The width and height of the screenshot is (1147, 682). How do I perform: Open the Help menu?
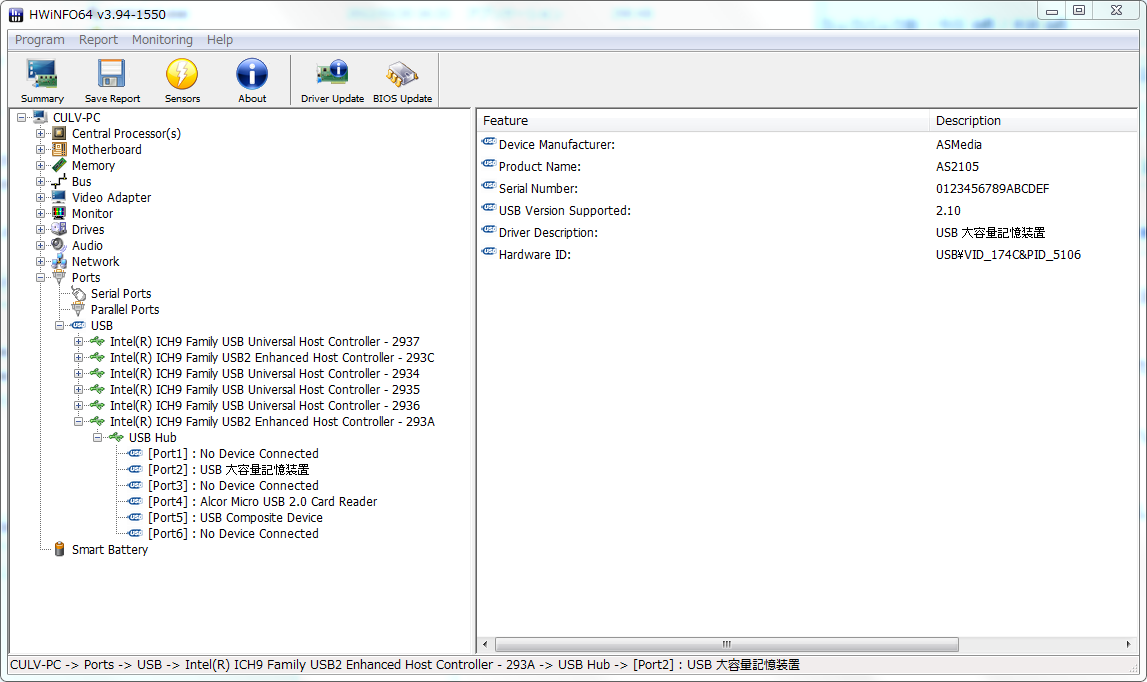[x=219, y=40]
